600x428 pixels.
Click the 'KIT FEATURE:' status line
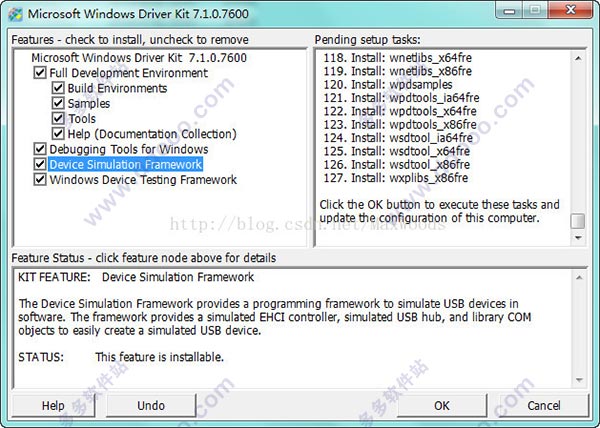[x=136, y=277]
